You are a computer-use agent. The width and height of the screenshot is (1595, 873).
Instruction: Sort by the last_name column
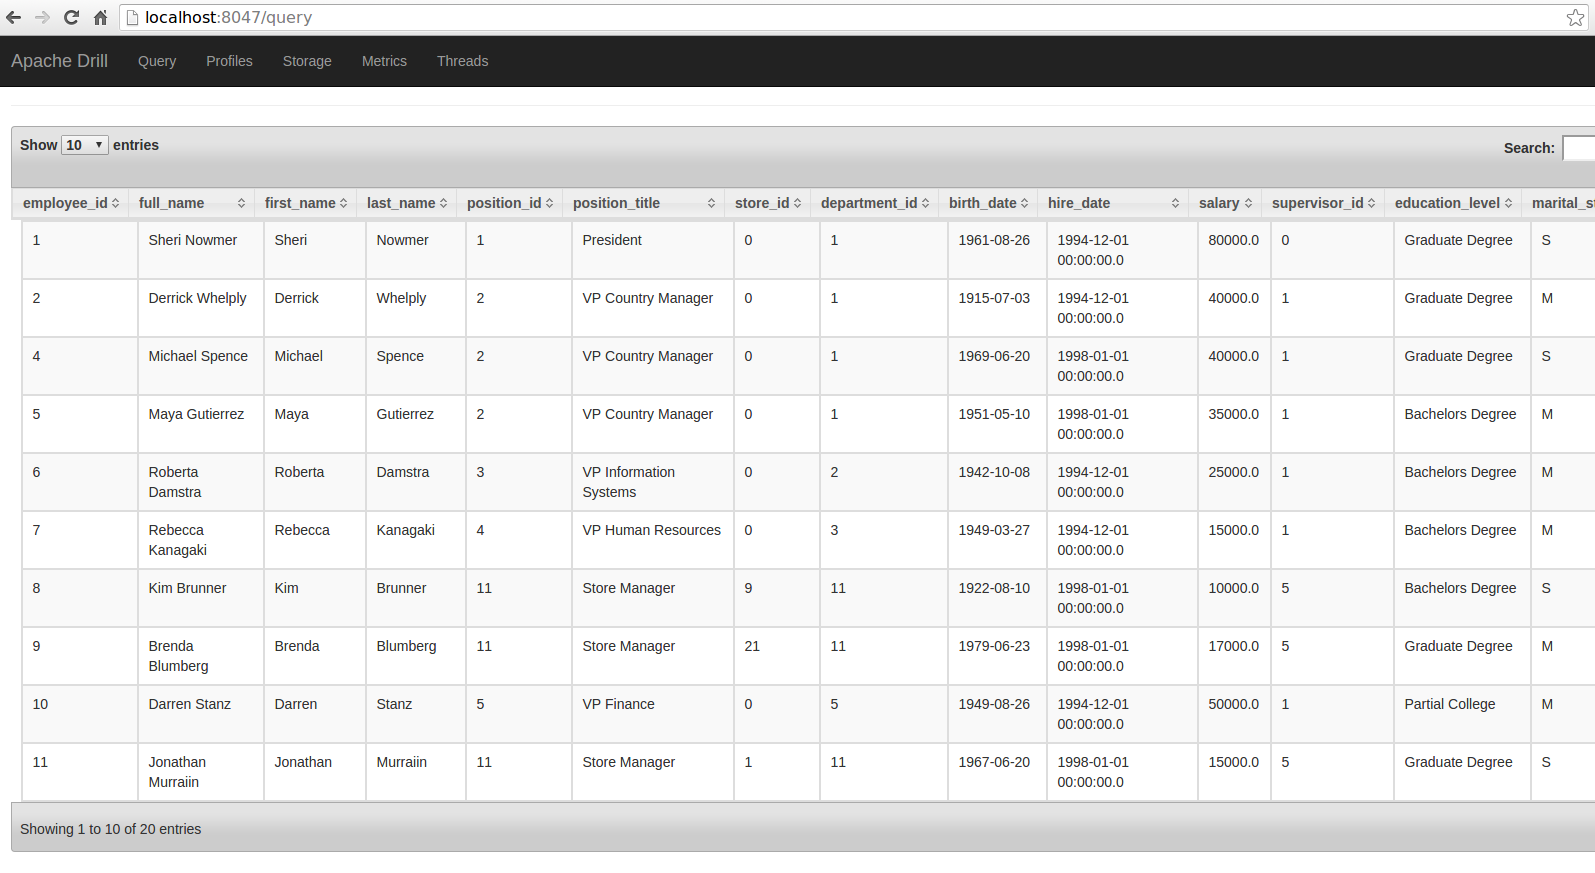click(406, 203)
